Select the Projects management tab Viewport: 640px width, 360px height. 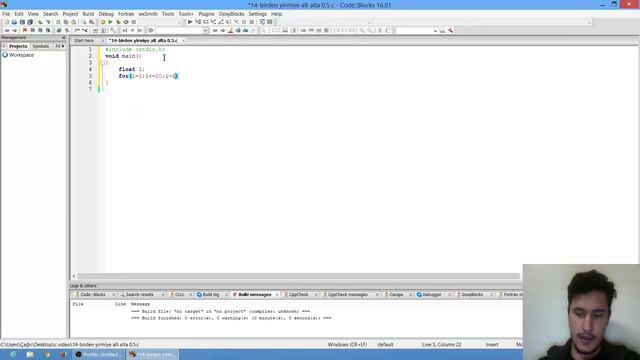tap(18, 46)
